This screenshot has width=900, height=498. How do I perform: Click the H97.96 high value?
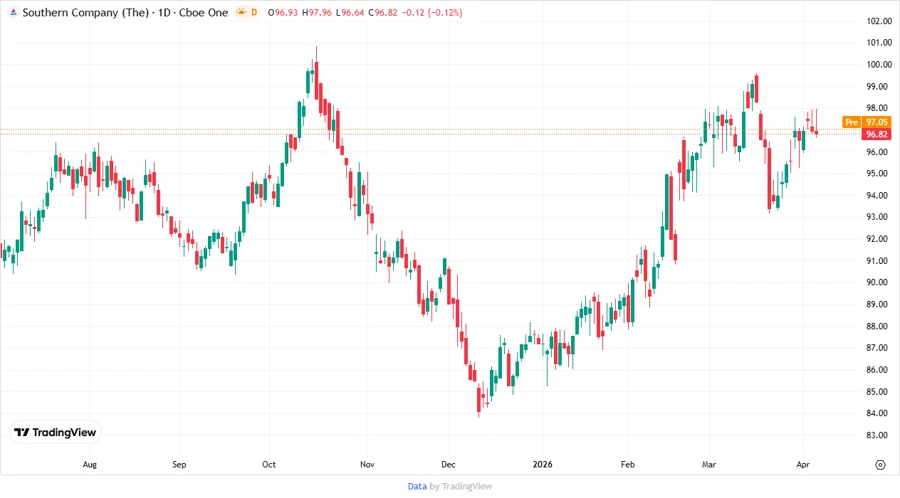coord(317,12)
